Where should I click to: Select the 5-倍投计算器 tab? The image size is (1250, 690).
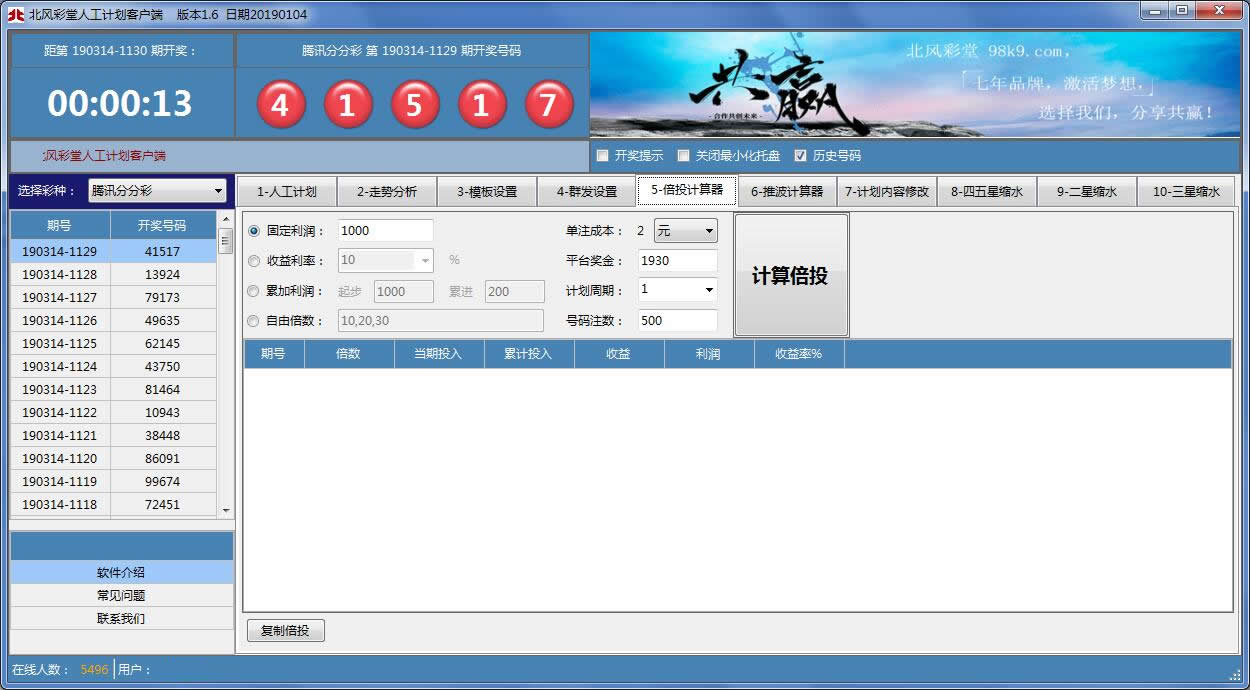click(x=687, y=190)
